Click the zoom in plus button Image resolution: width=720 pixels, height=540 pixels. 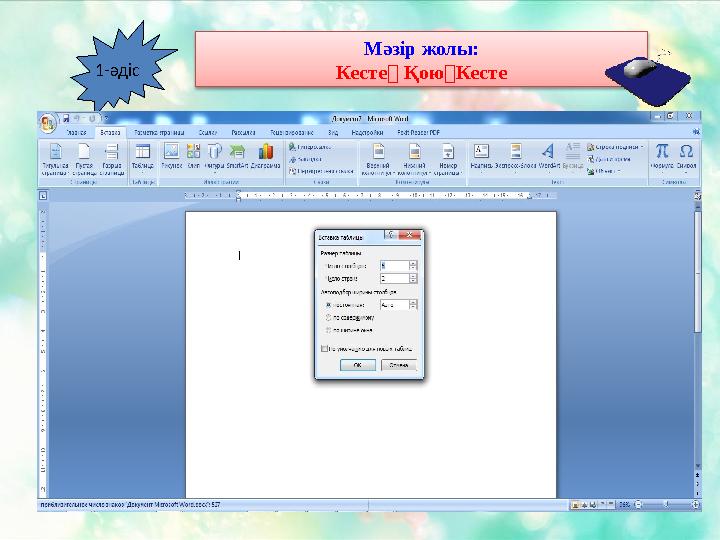point(696,505)
